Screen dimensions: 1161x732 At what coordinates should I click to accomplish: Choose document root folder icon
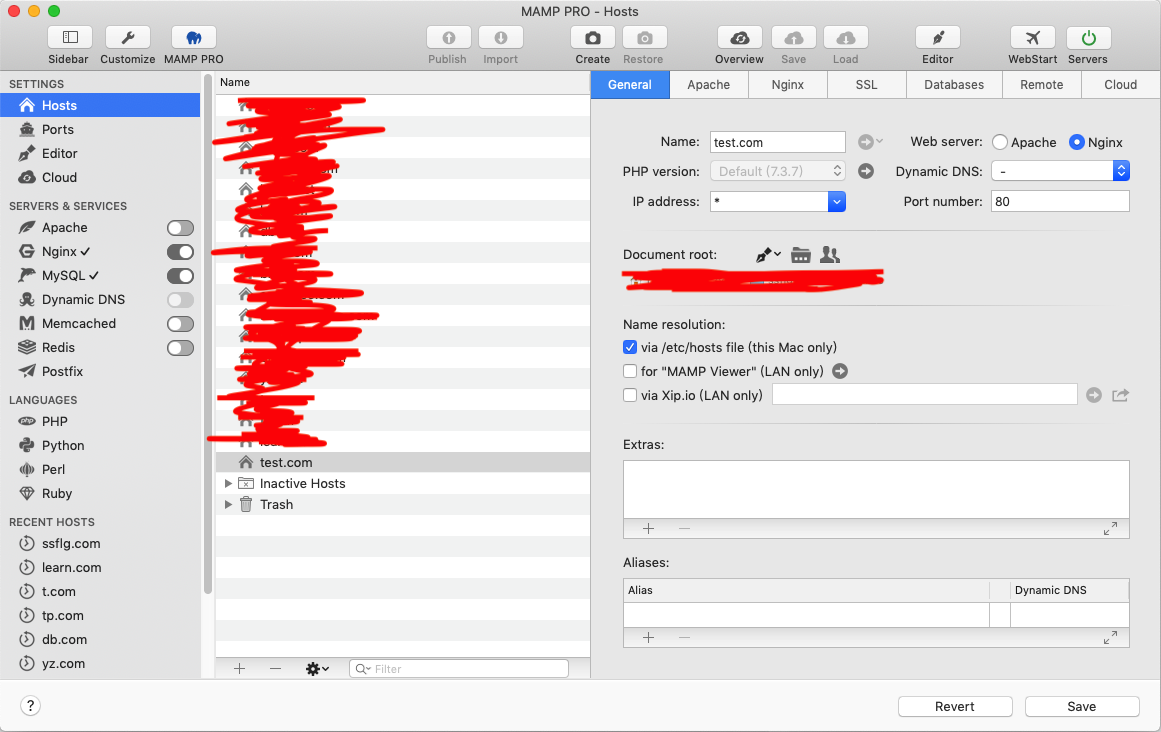pos(800,255)
